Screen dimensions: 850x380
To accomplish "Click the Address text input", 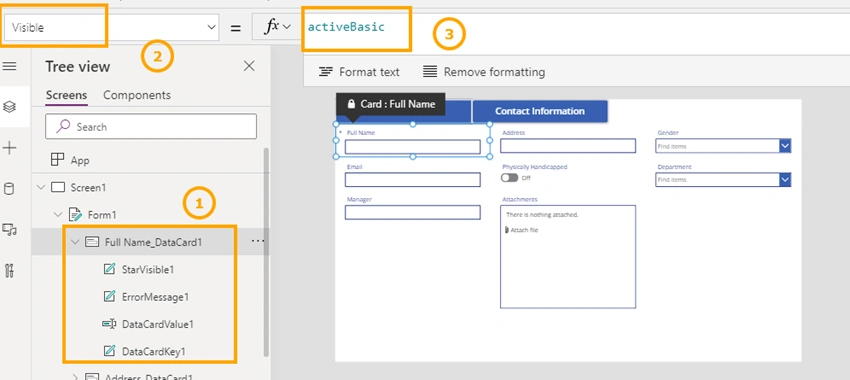I will pos(568,145).
